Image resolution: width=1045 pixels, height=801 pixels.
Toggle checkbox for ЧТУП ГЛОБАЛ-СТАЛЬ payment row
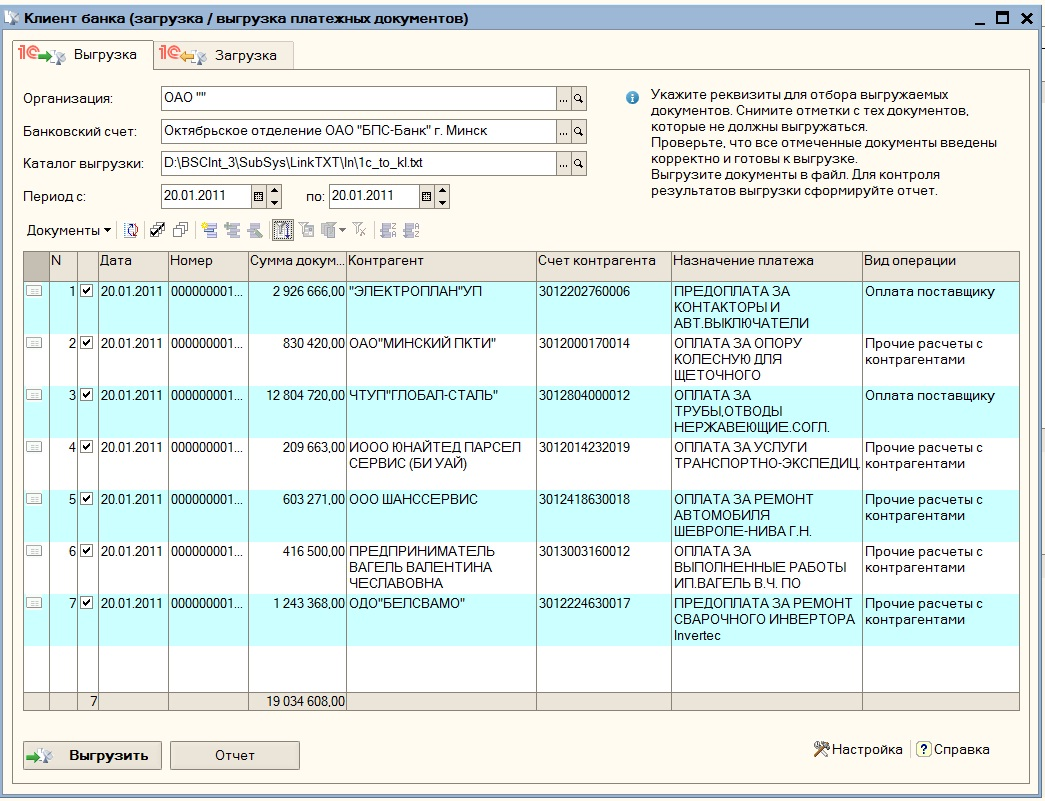86,395
